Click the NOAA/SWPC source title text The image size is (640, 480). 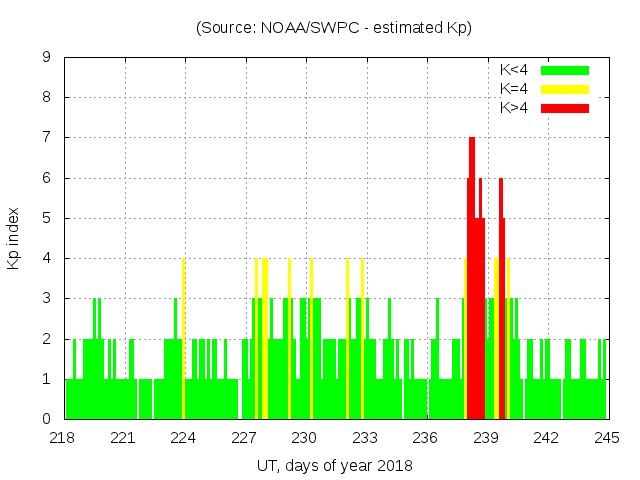pos(334,27)
